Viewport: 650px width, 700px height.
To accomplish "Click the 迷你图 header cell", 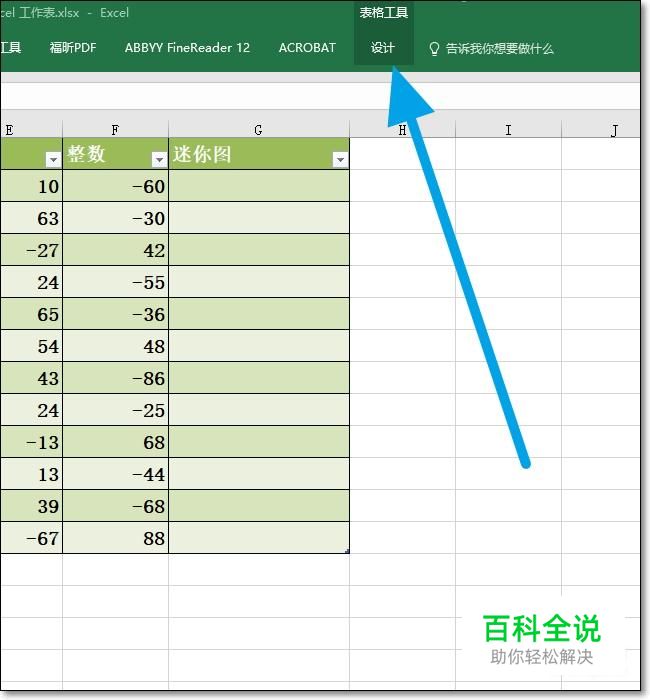I will tap(259, 154).
